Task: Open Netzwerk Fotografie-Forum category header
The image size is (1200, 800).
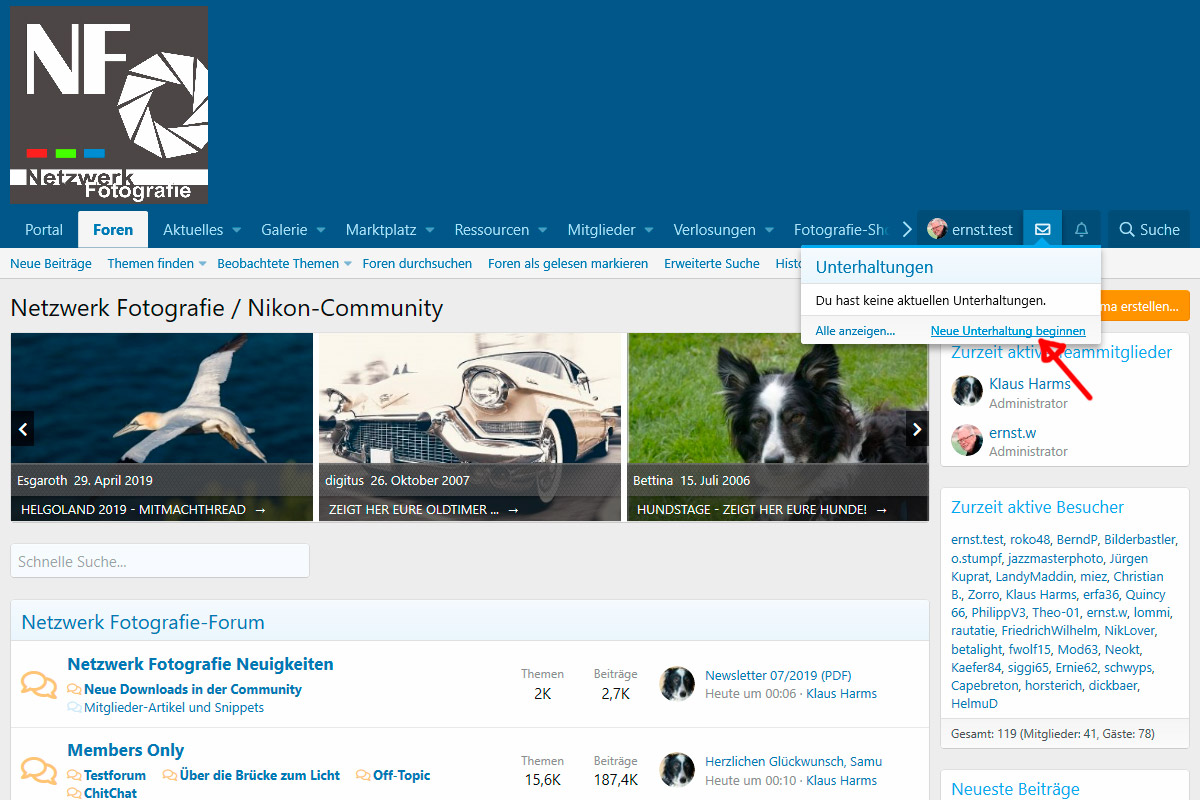Action: coord(143,622)
